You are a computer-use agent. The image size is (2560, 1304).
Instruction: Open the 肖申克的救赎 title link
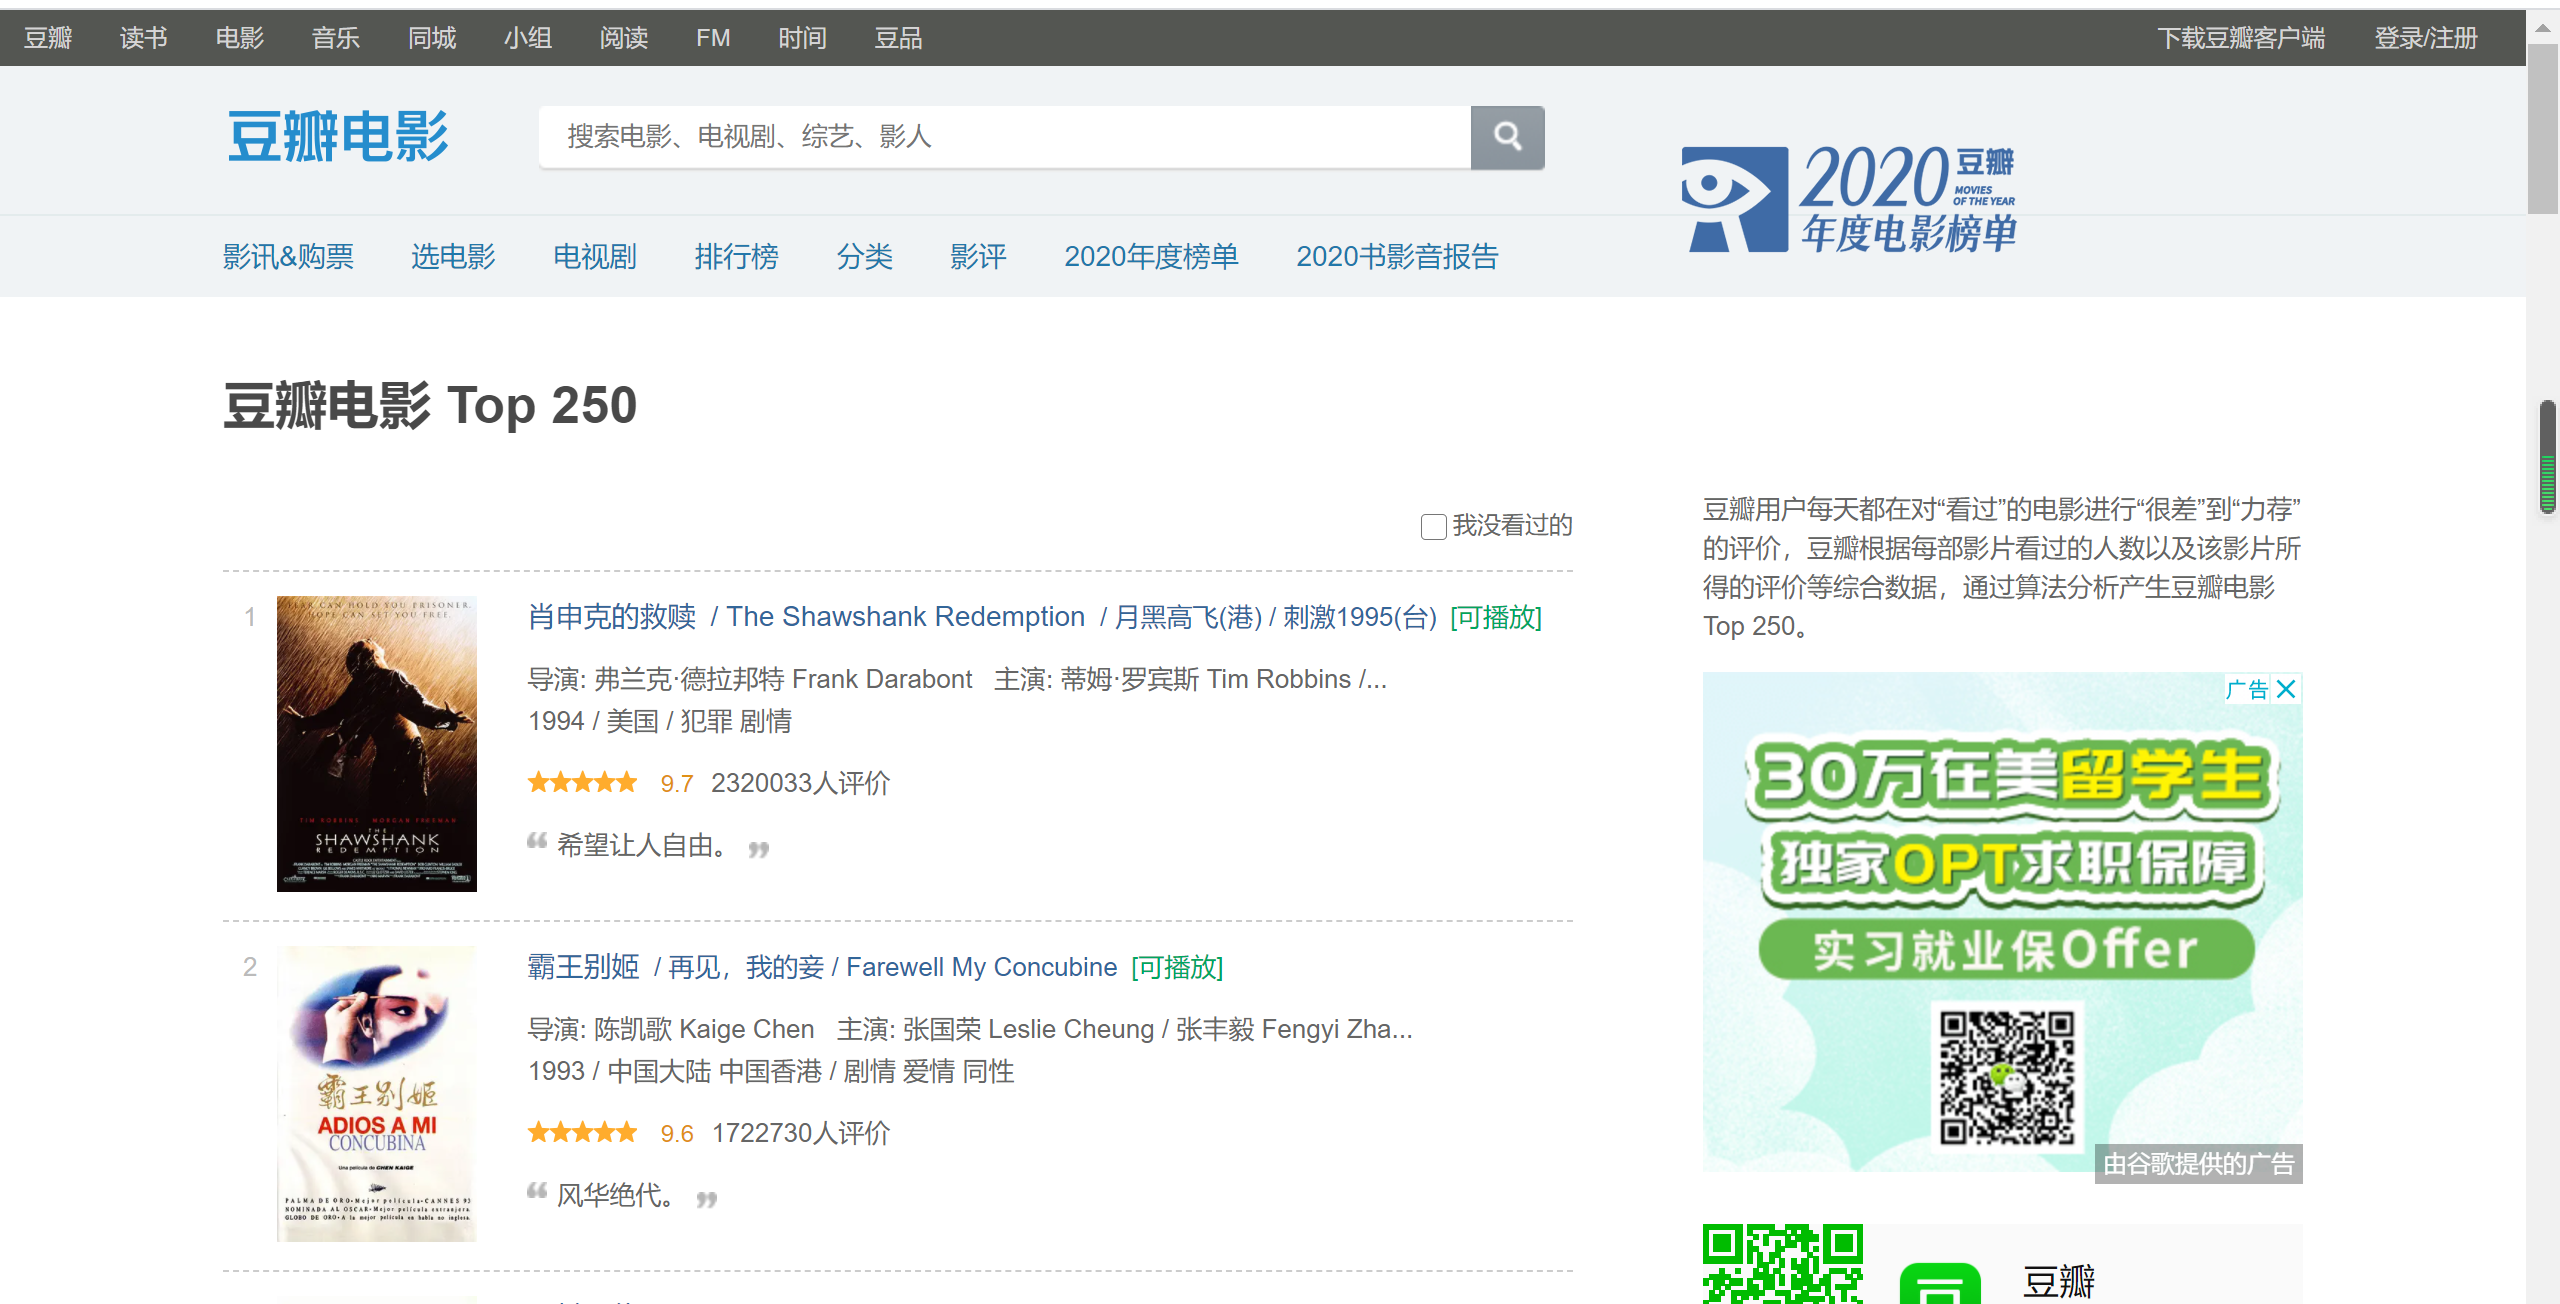tap(612, 617)
